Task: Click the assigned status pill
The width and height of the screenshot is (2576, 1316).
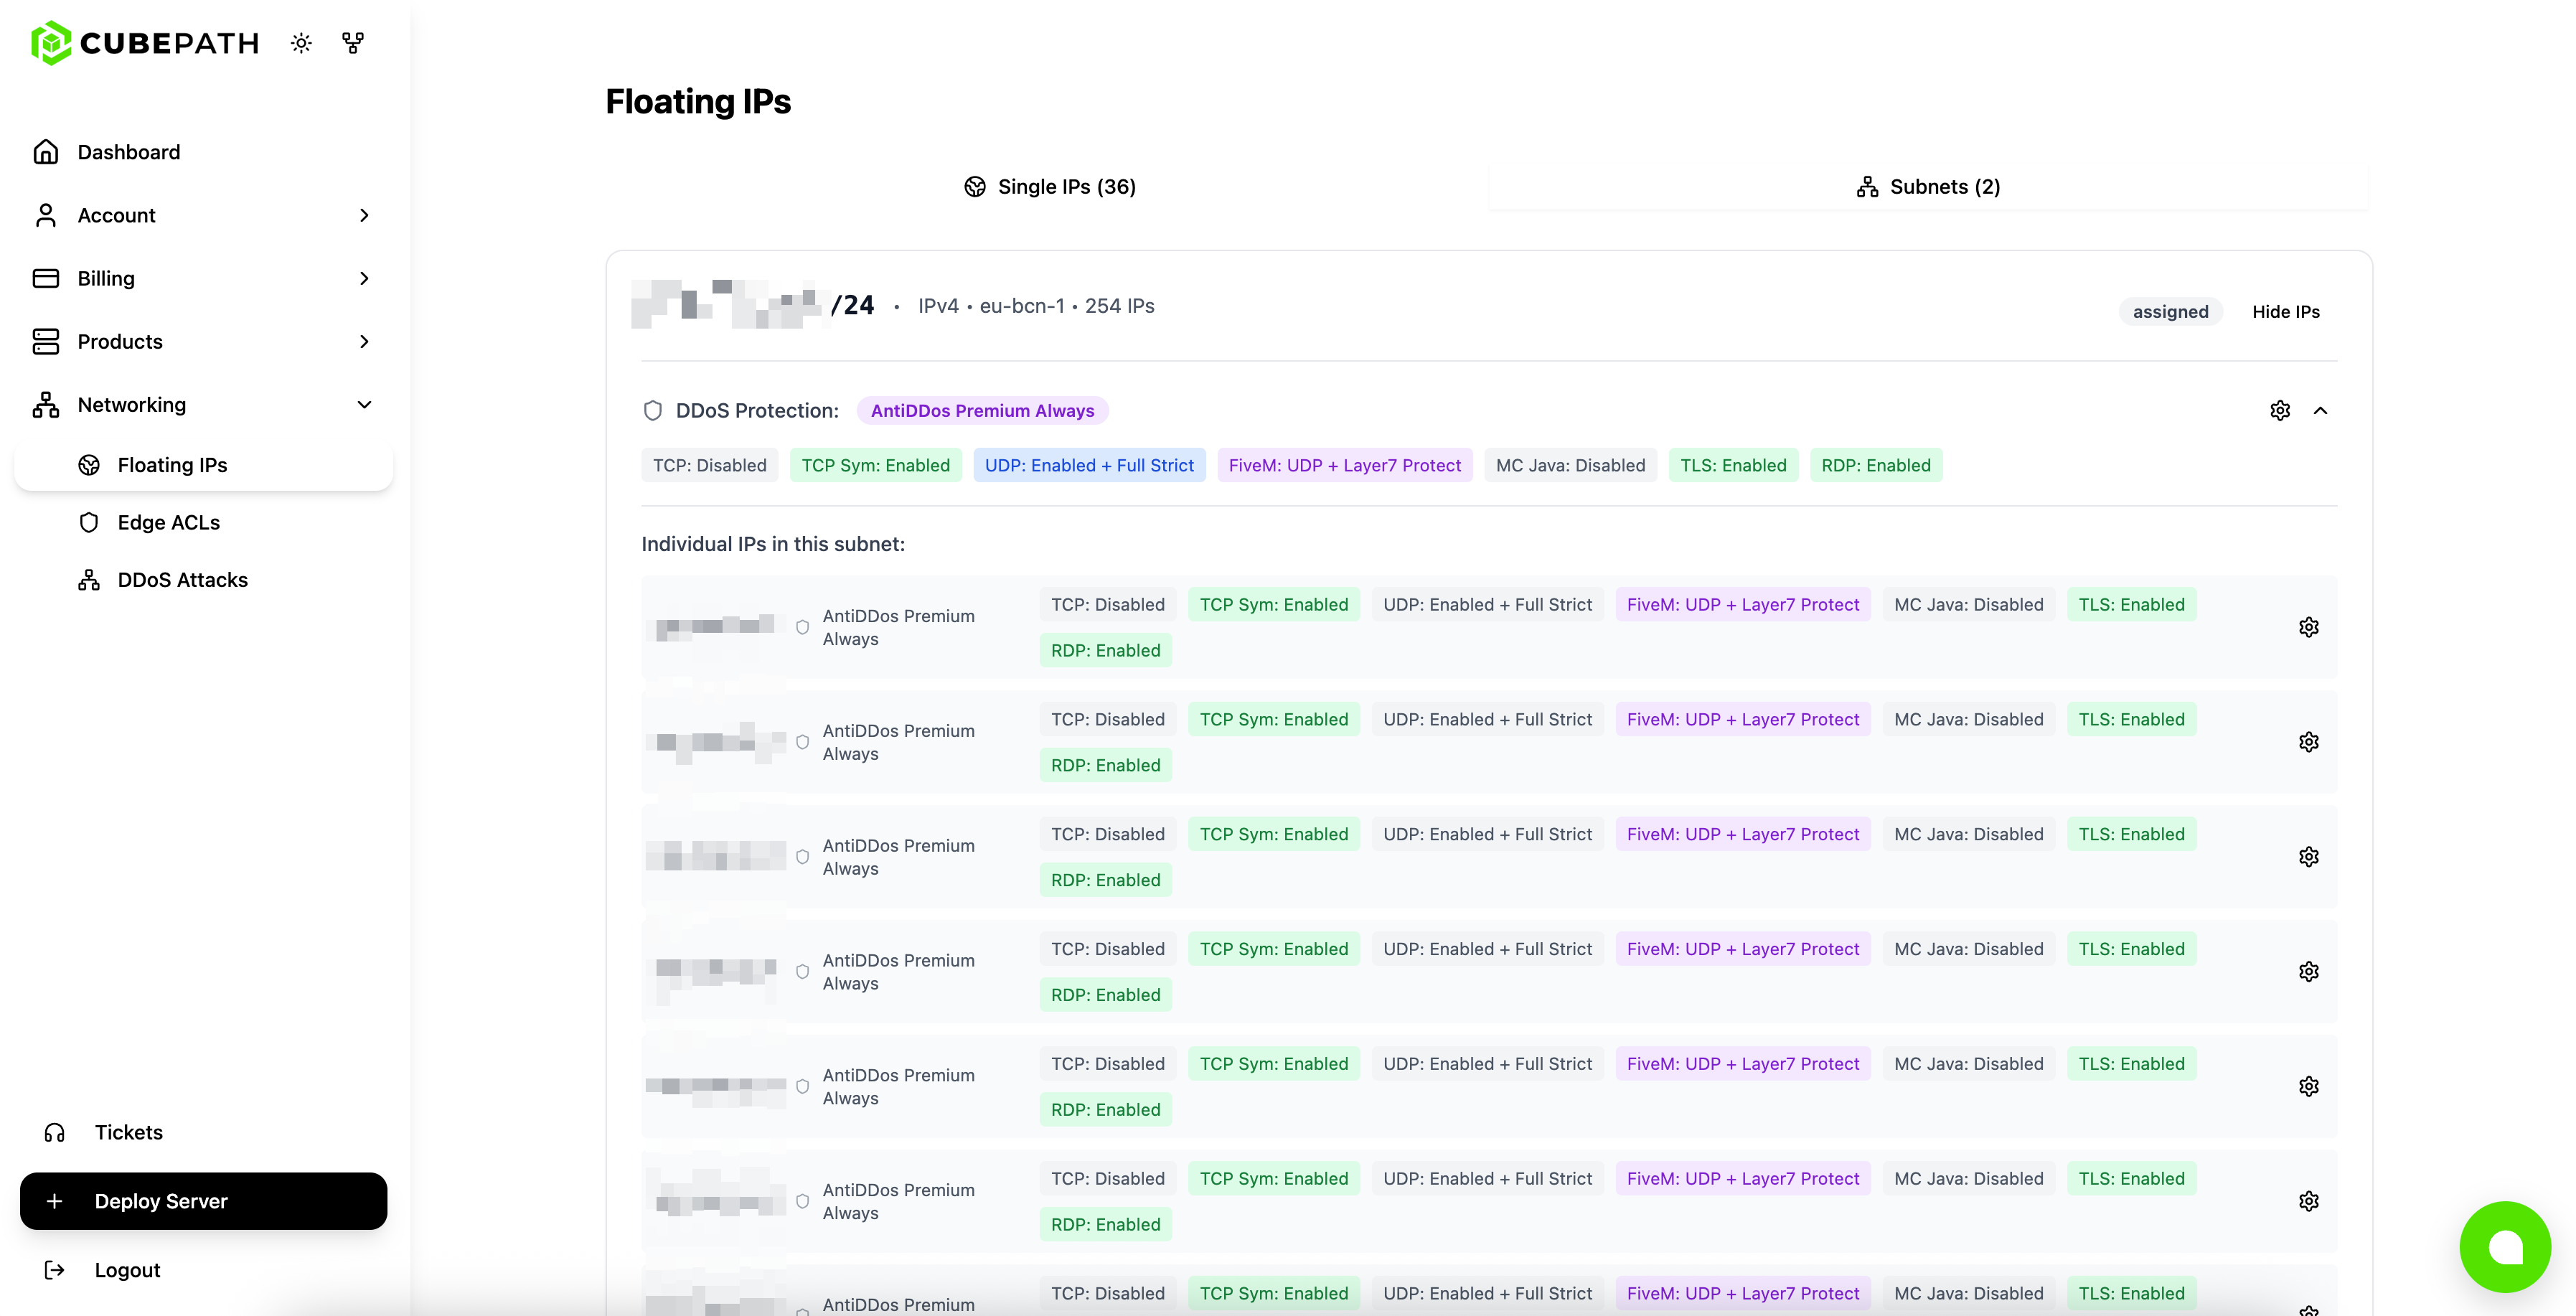Action: click(x=2170, y=311)
